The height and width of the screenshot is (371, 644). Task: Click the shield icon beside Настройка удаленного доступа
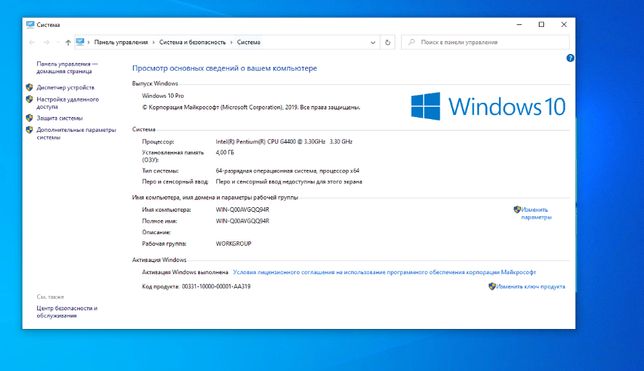(29, 99)
